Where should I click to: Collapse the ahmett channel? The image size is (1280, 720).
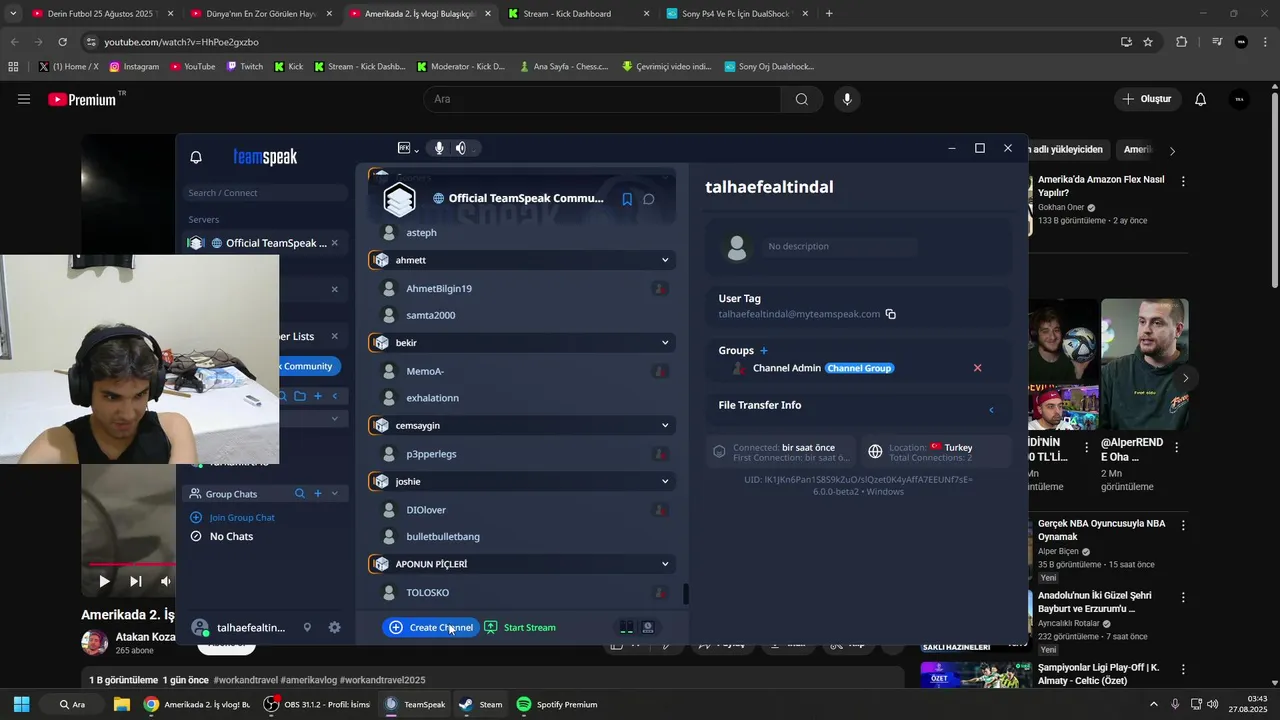click(665, 260)
